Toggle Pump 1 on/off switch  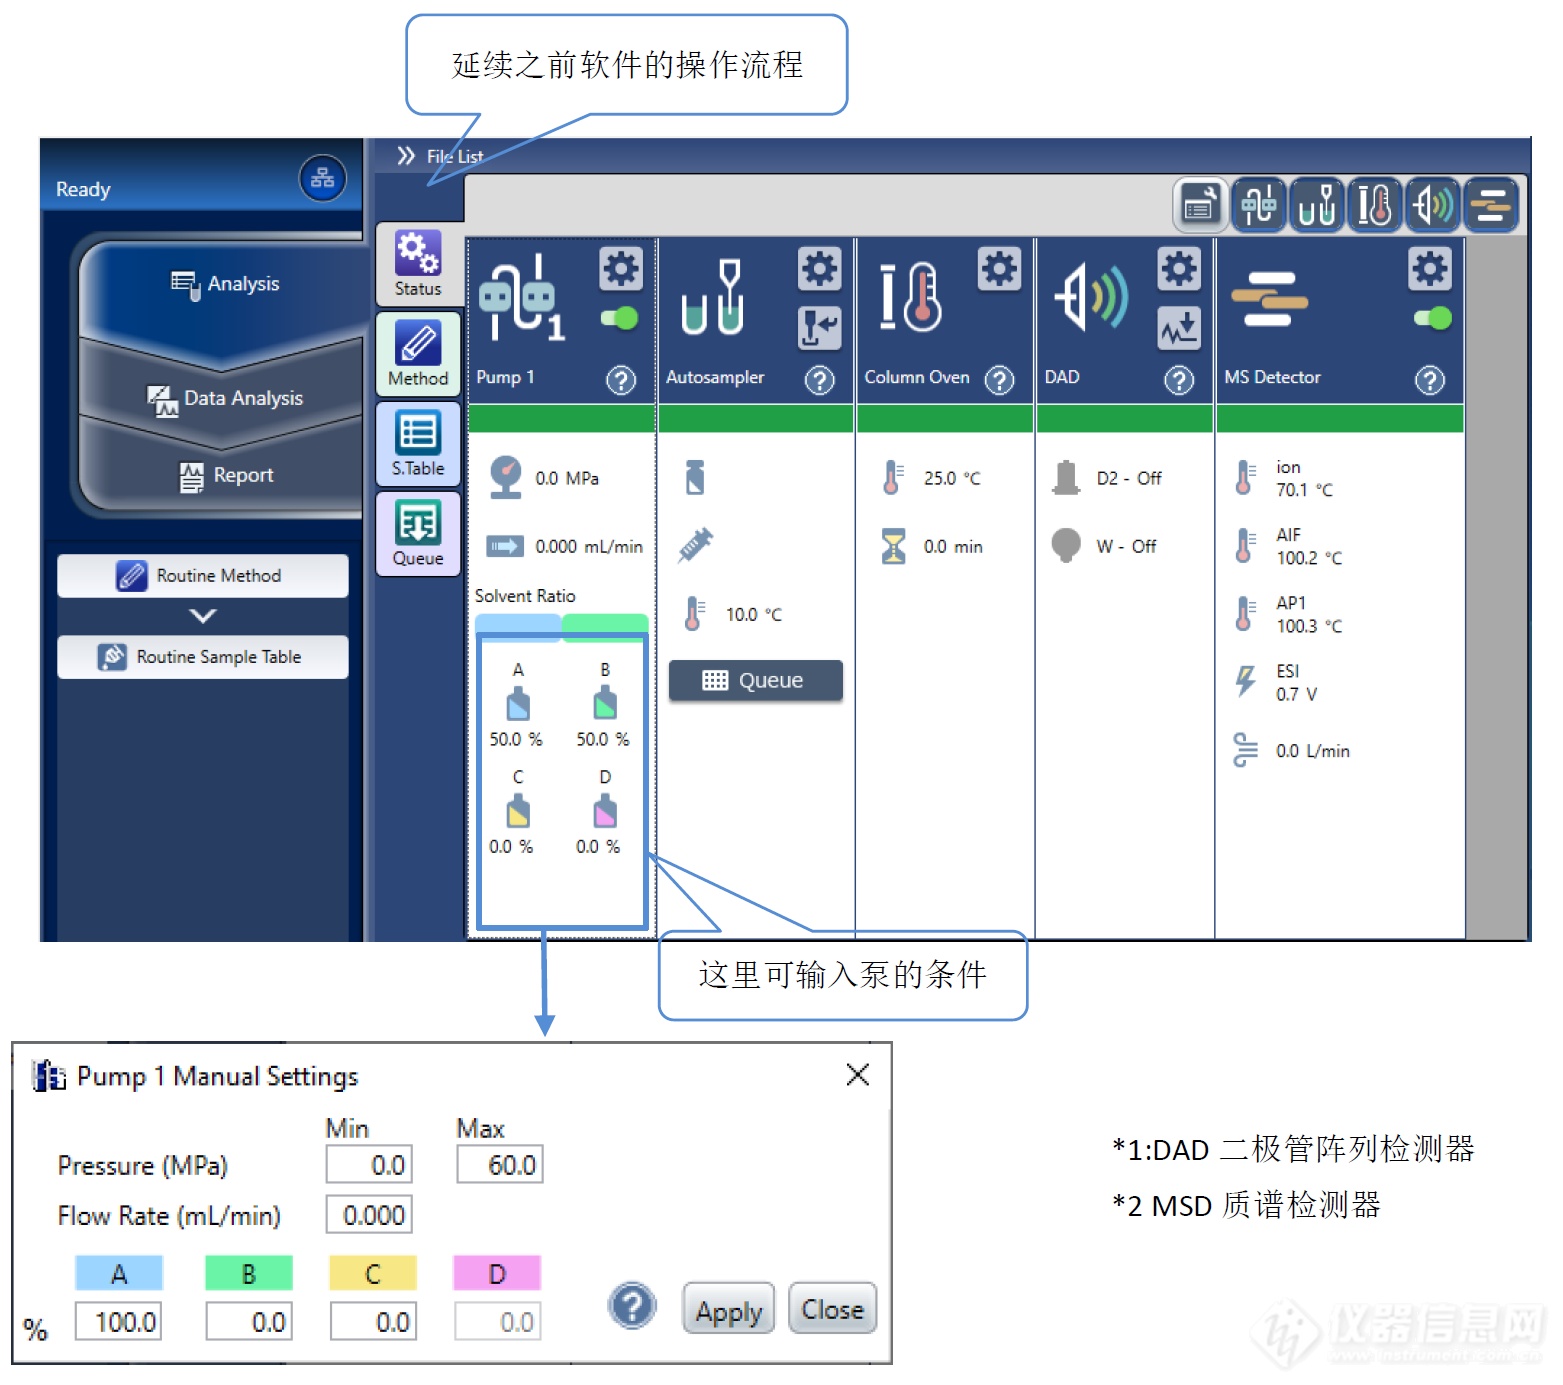coord(620,318)
